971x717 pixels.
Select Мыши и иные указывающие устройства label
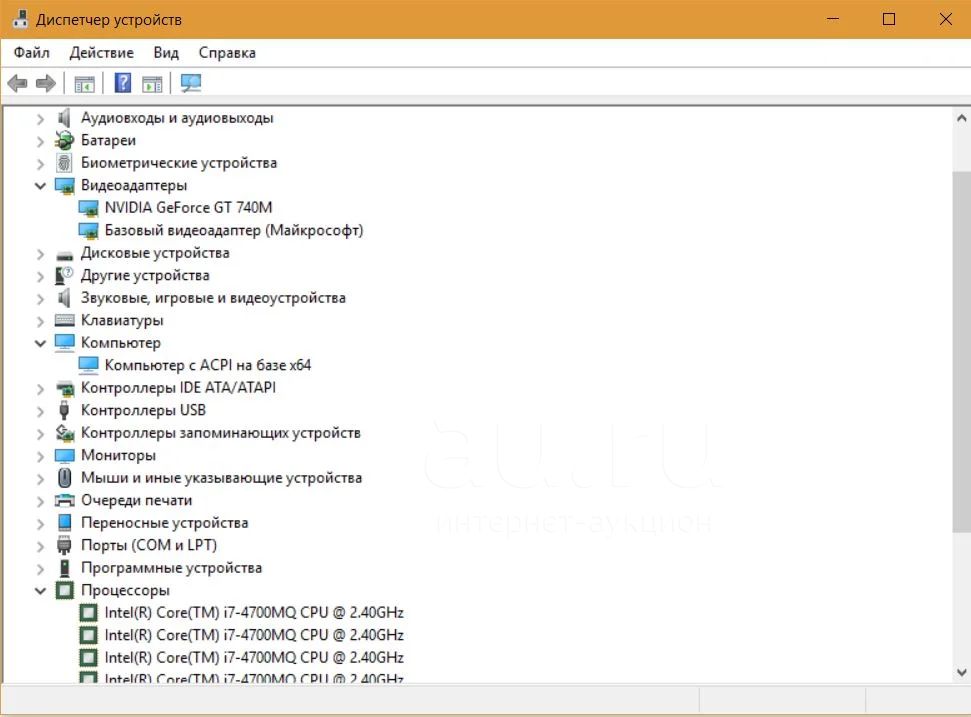(x=221, y=478)
